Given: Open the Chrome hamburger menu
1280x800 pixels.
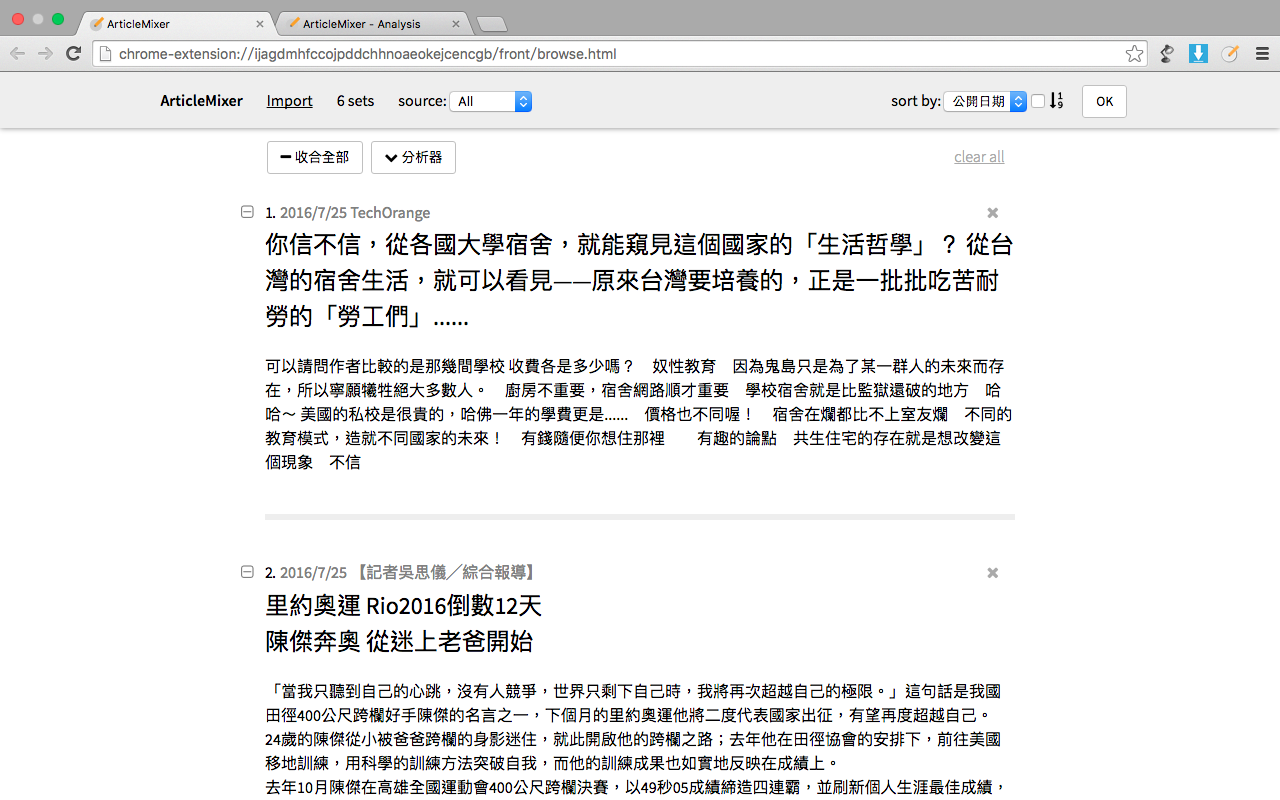Looking at the screenshot, I should (x=1262, y=54).
